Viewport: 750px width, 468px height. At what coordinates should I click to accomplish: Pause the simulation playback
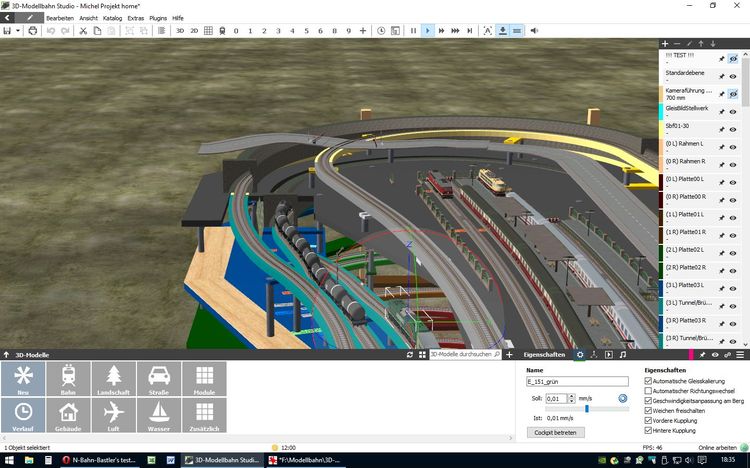tap(413, 31)
